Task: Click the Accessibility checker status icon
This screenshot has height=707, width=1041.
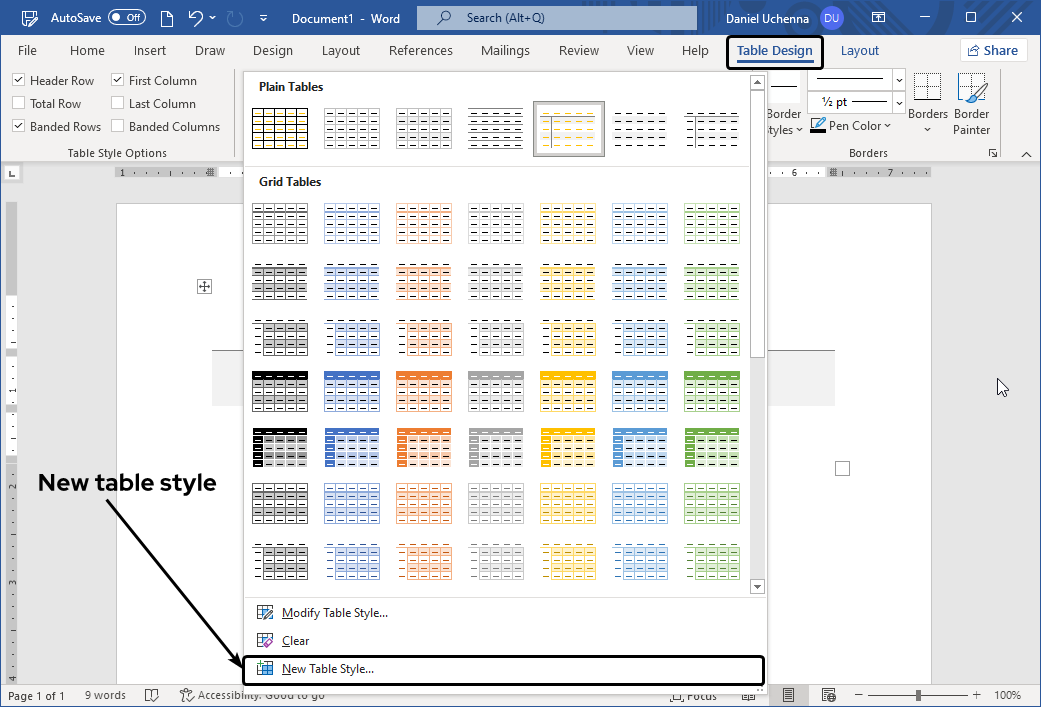Action: point(186,695)
